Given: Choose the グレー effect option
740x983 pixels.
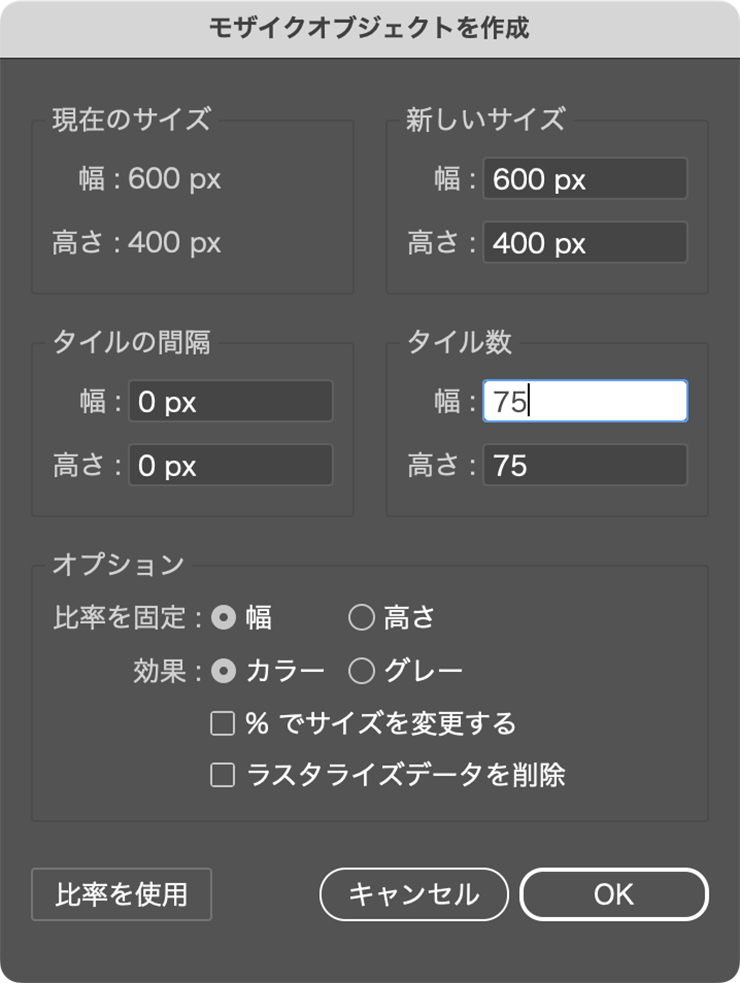Looking at the screenshot, I should tap(360, 671).
